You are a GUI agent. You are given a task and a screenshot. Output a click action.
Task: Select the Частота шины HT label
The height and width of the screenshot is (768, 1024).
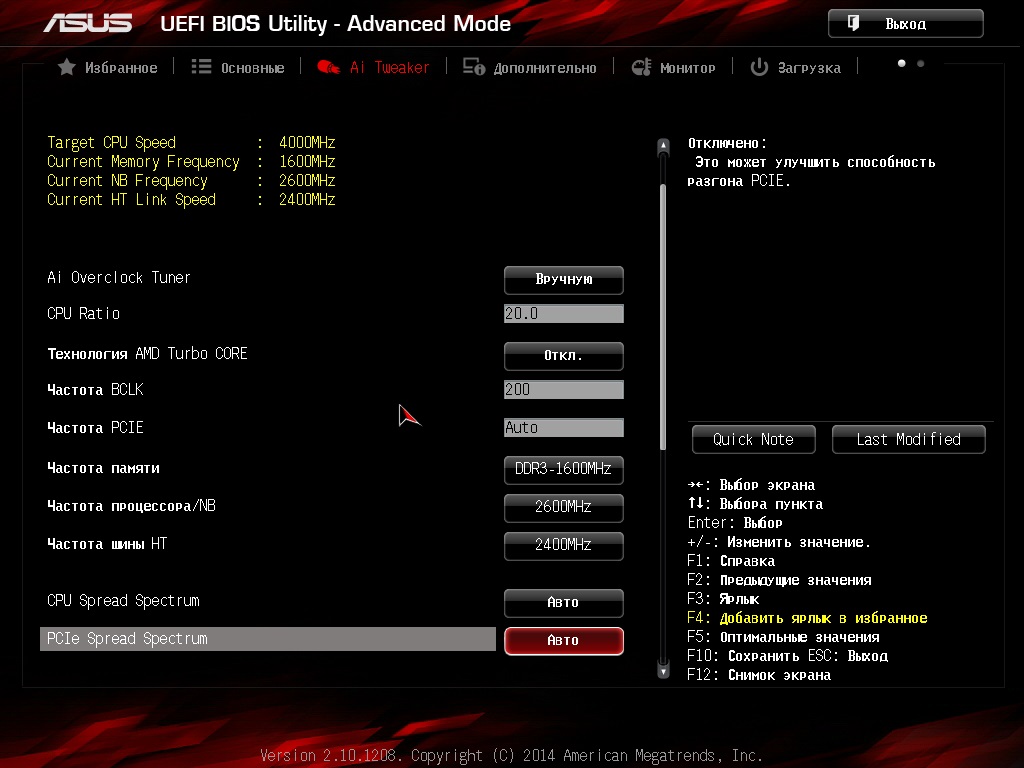pyautogui.click(x=107, y=544)
